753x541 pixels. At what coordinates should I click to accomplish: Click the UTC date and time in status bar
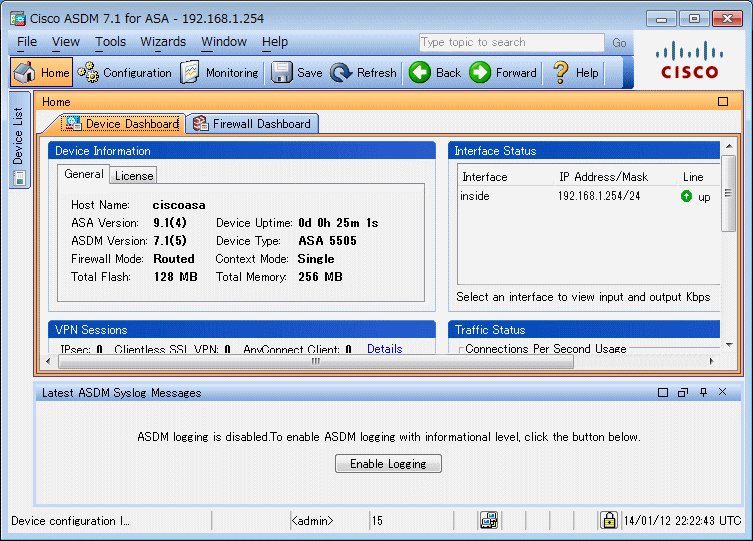click(x=682, y=521)
